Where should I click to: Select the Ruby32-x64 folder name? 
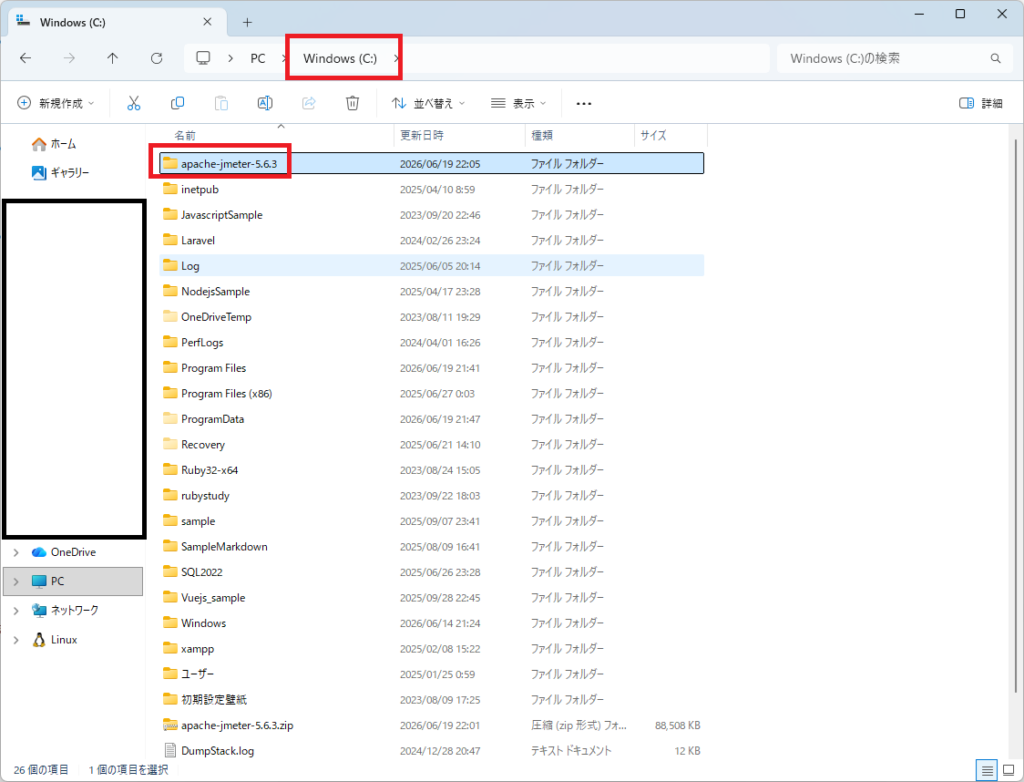210,470
